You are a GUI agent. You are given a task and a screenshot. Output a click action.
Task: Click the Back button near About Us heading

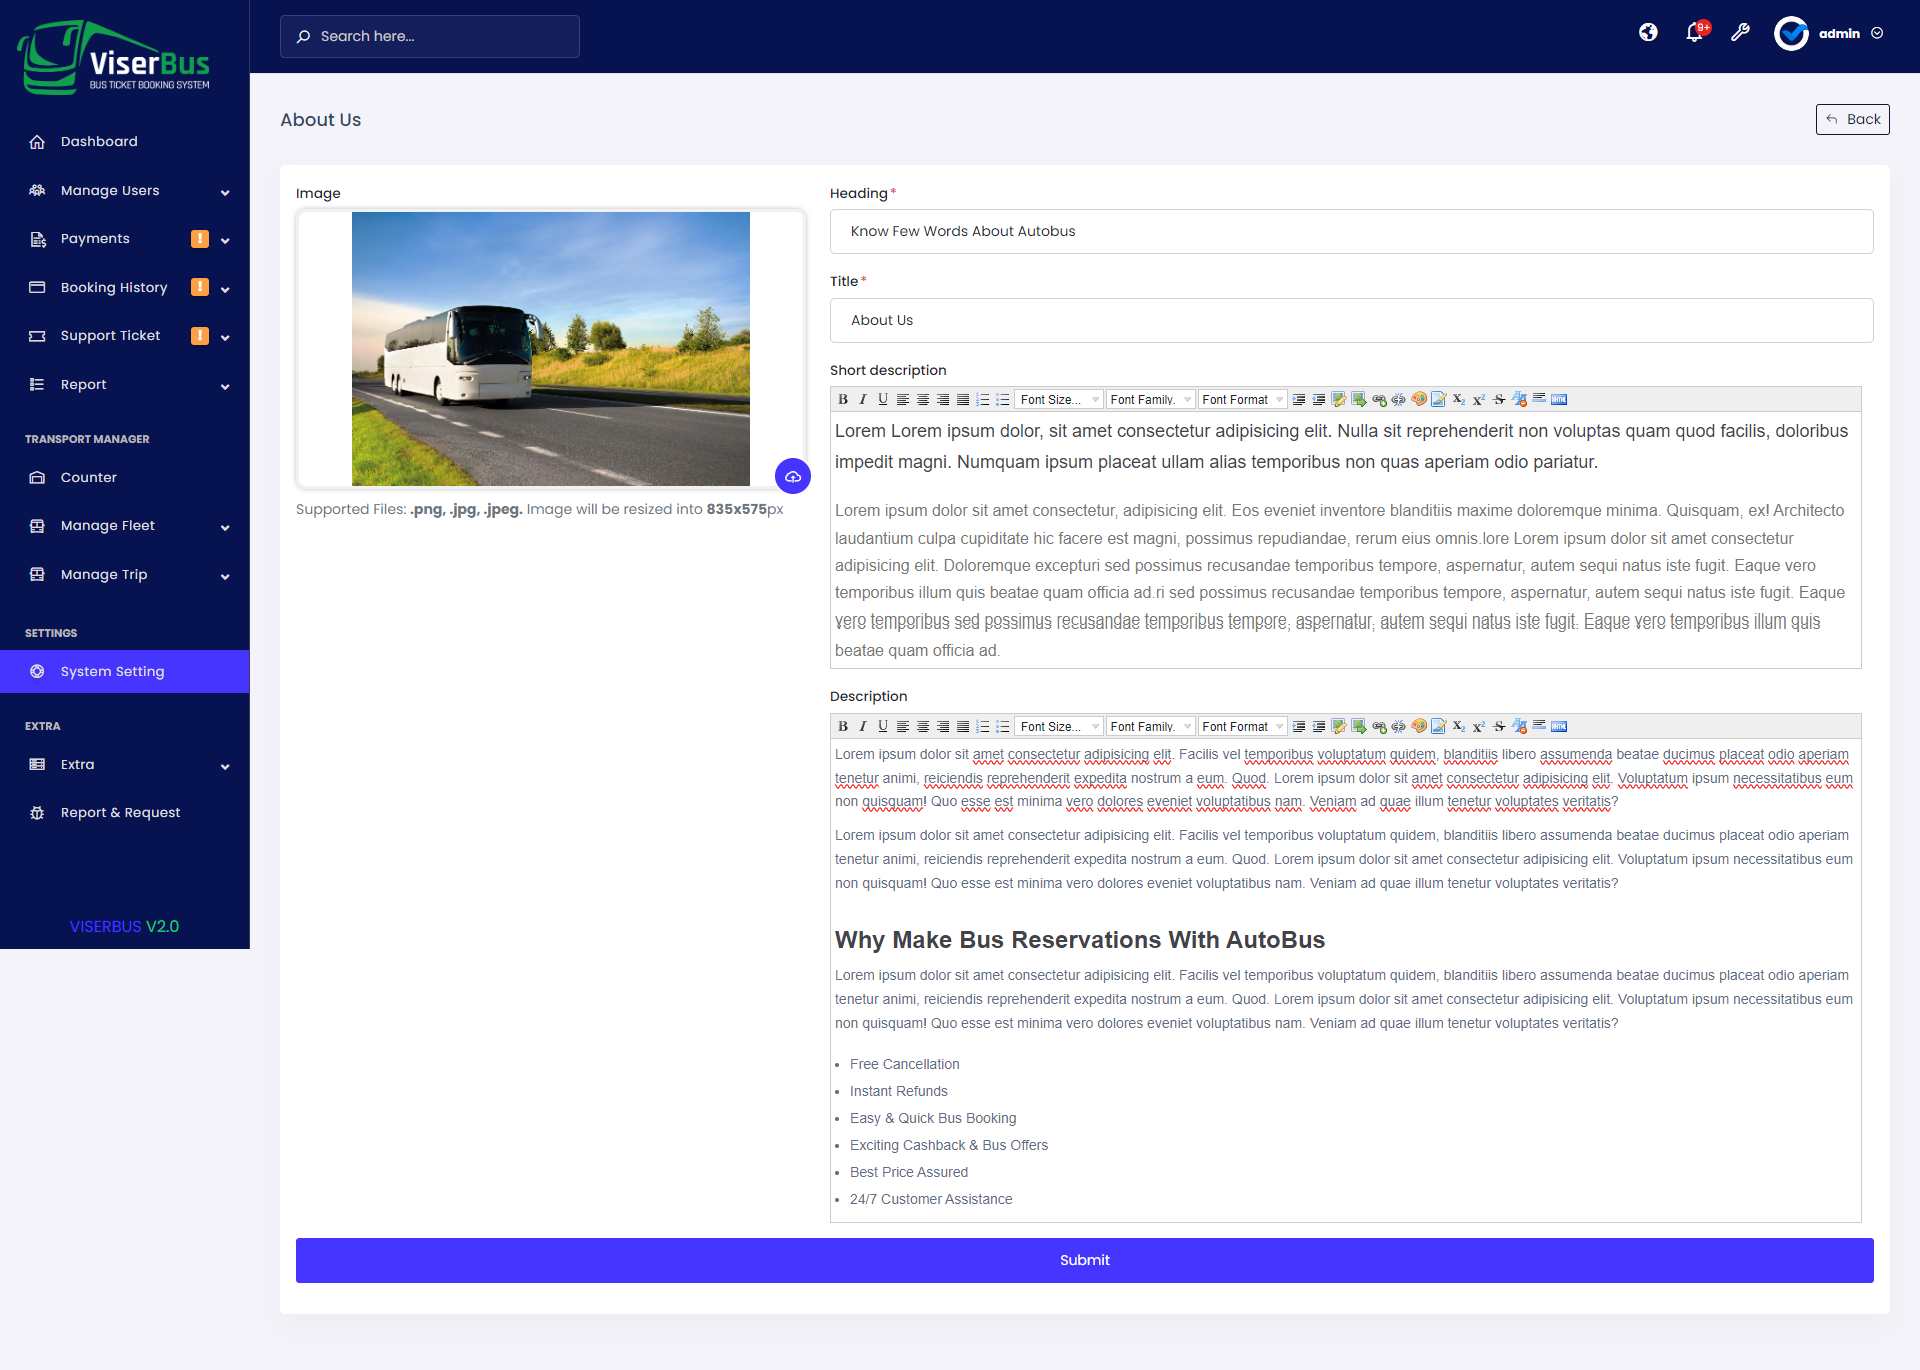[x=1852, y=119]
